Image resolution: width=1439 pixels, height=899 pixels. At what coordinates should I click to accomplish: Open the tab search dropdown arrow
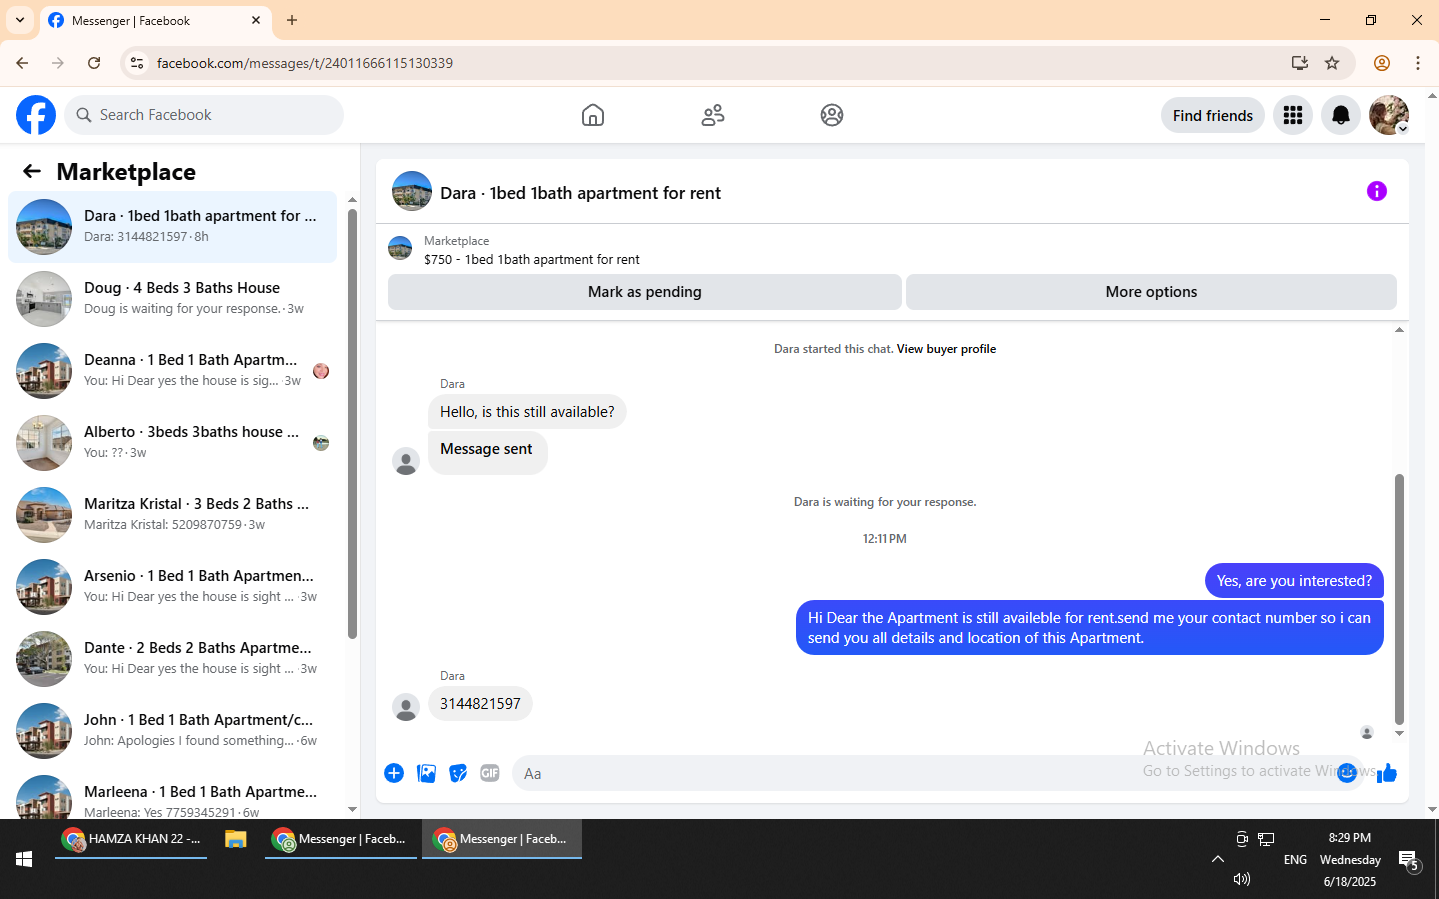20,20
